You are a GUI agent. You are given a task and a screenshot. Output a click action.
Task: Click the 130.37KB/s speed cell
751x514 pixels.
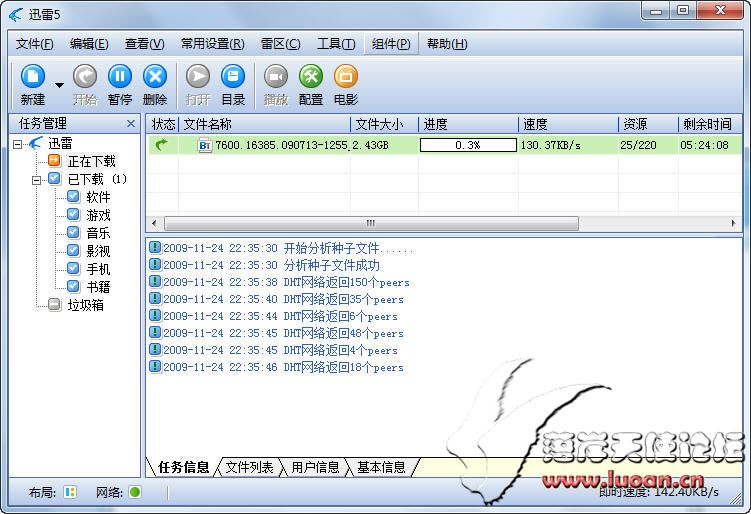[x=551, y=145]
